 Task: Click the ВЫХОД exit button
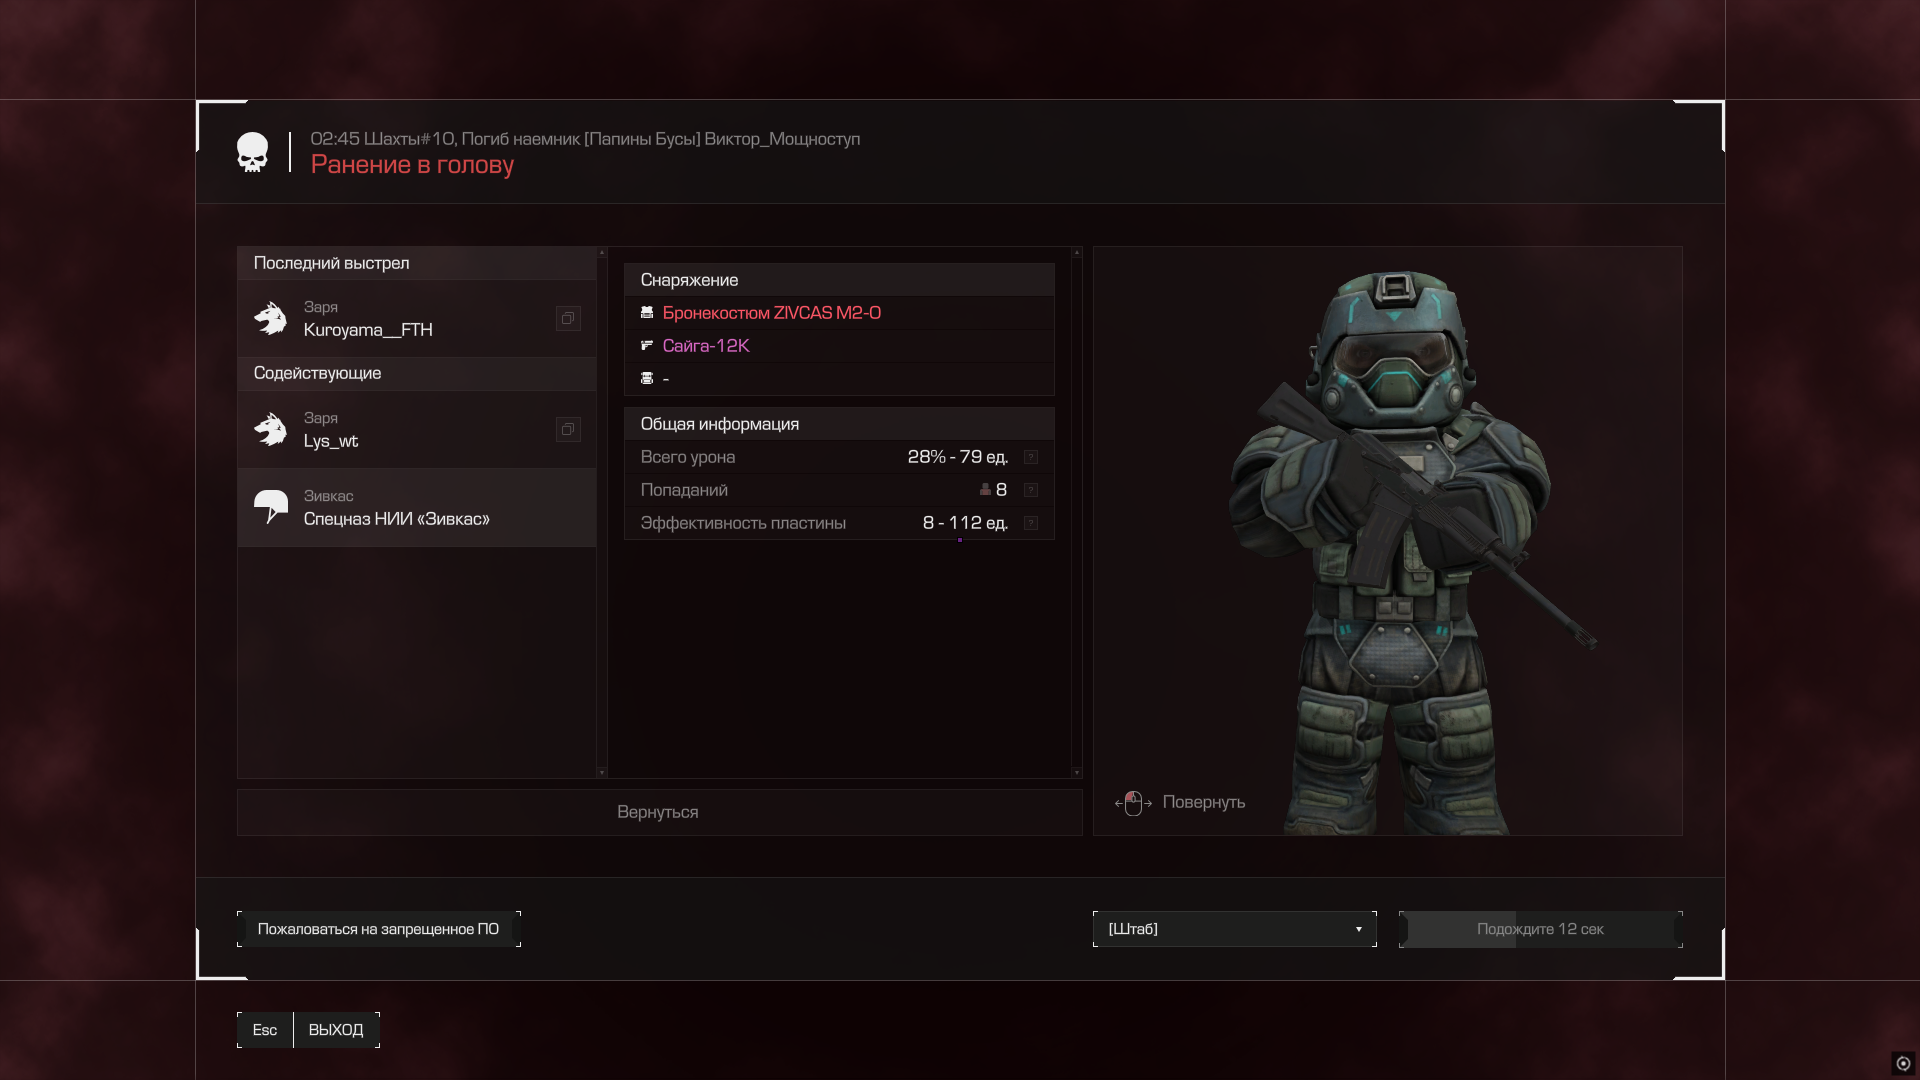pos(336,1030)
